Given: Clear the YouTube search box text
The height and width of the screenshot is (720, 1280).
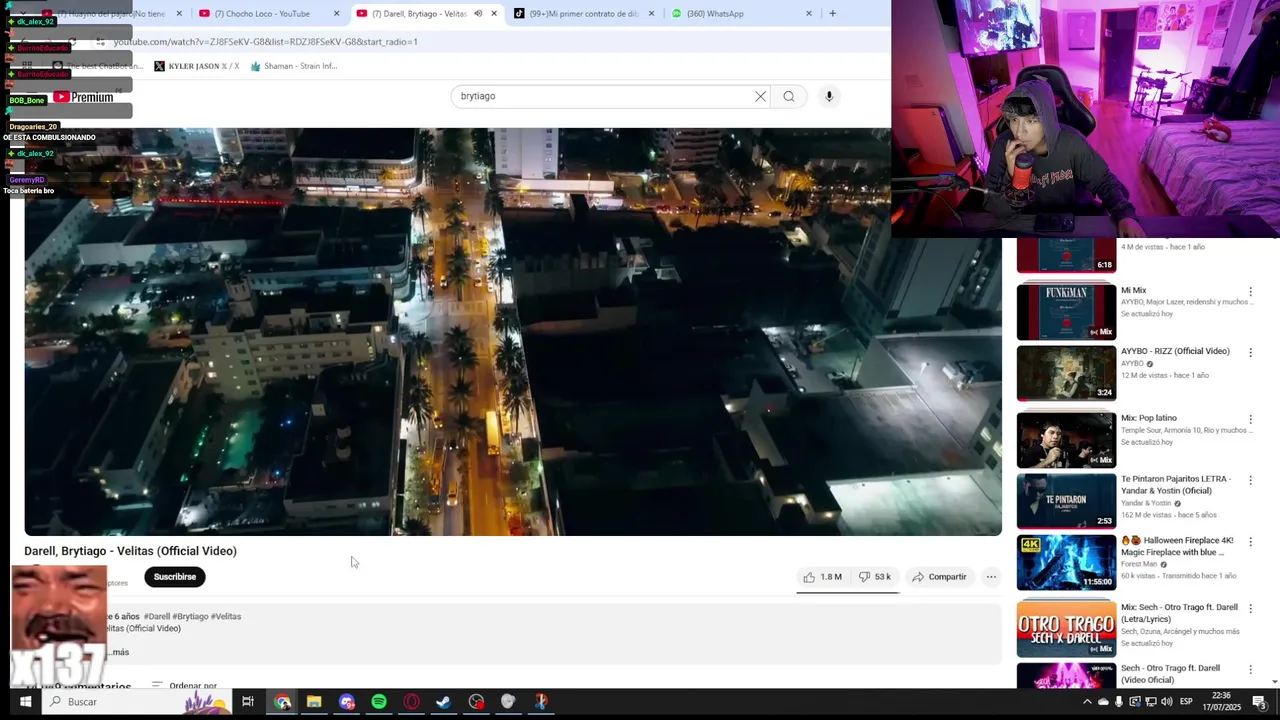Looking at the screenshot, I should [x=760, y=96].
